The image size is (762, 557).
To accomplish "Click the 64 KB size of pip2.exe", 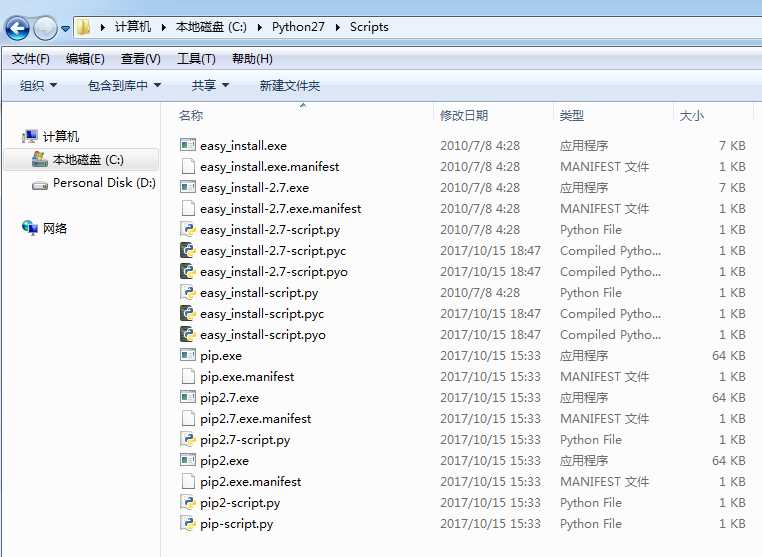I will (728, 460).
